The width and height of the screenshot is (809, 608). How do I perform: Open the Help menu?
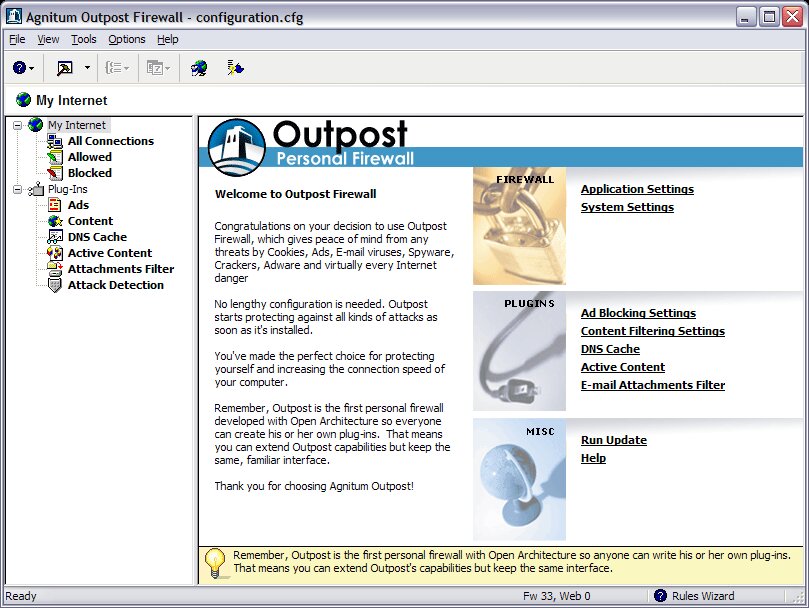pos(168,39)
